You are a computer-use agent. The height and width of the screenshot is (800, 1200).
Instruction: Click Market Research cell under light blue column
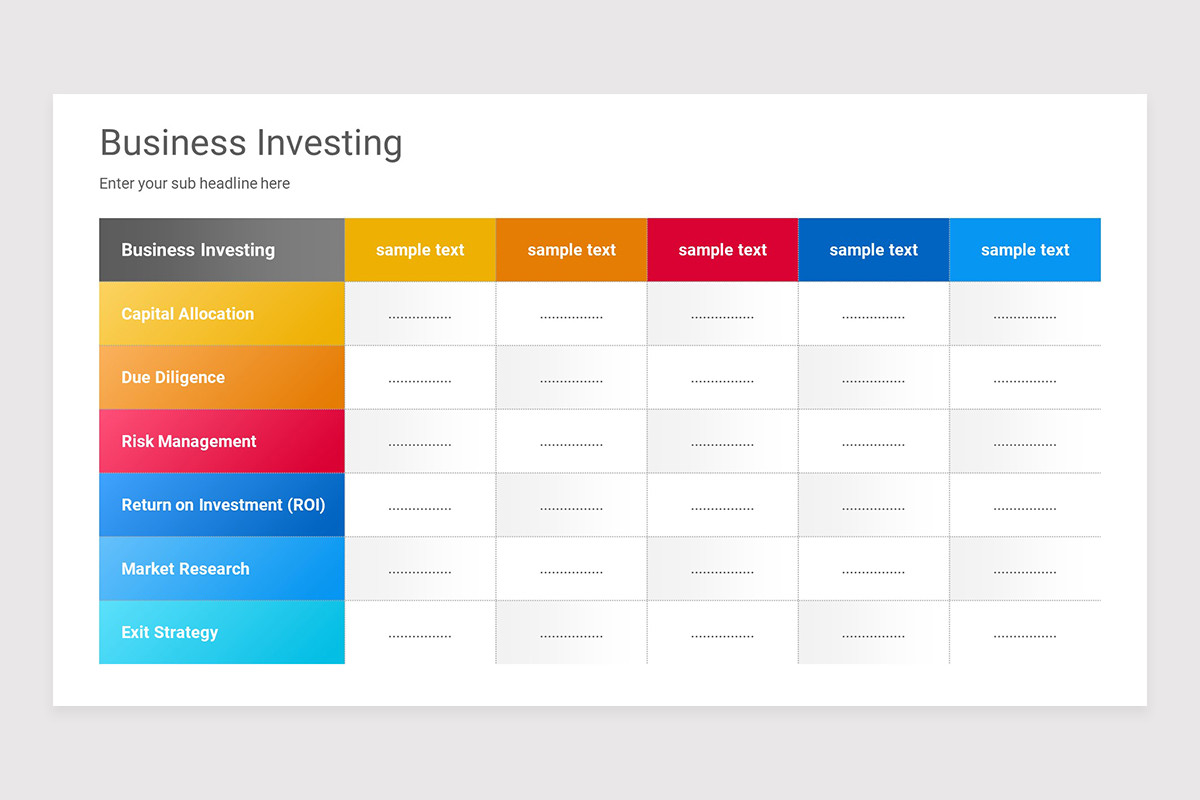coord(1025,569)
